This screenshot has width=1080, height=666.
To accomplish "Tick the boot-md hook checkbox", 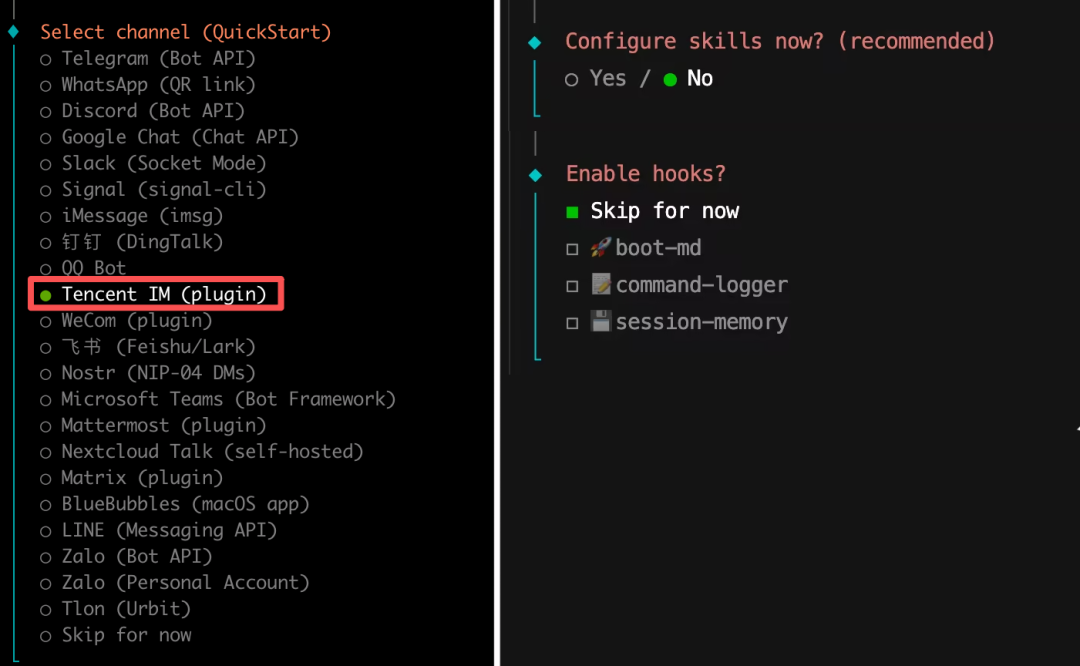I will (572, 249).
